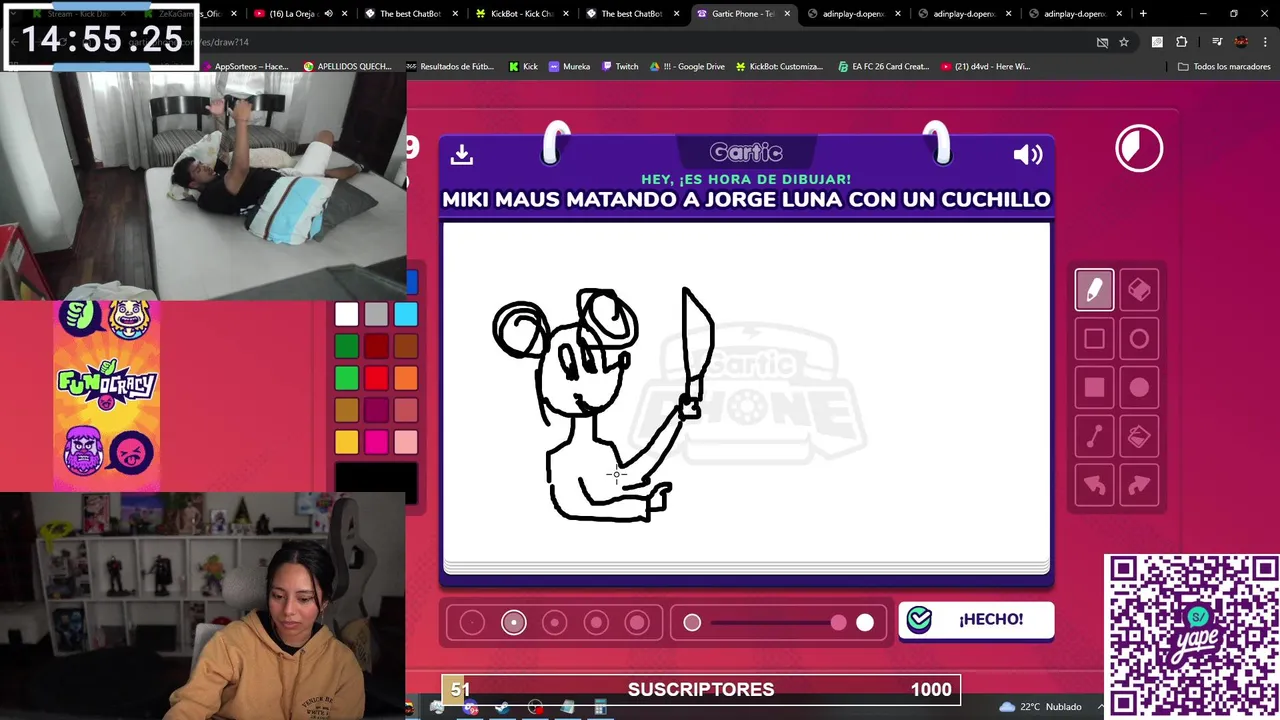The height and width of the screenshot is (720, 1280).
Task: Pick the orange color swatch
Action: pyautogui.click(x=405, y=379)
